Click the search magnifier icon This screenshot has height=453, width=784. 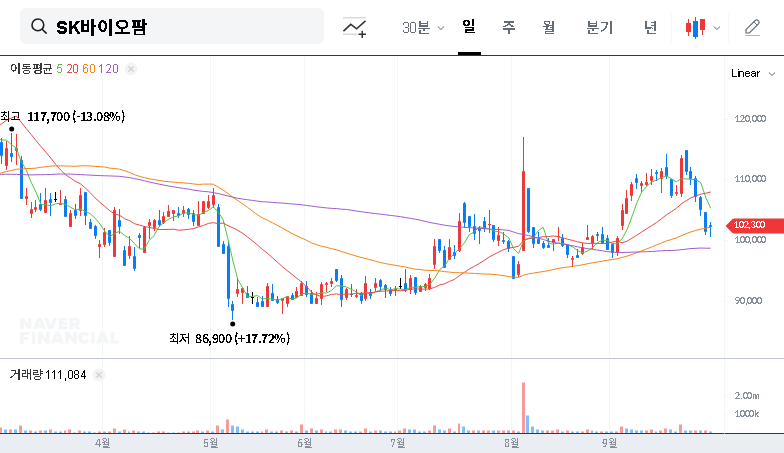[38, 26]
